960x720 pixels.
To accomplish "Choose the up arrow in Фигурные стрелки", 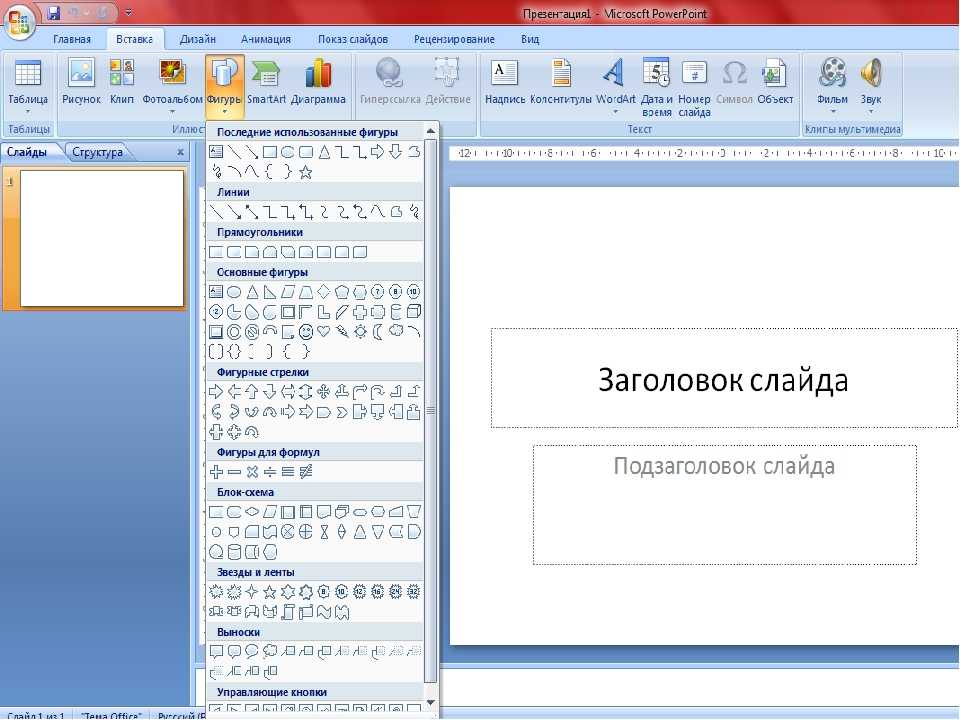I will (252, 392).
